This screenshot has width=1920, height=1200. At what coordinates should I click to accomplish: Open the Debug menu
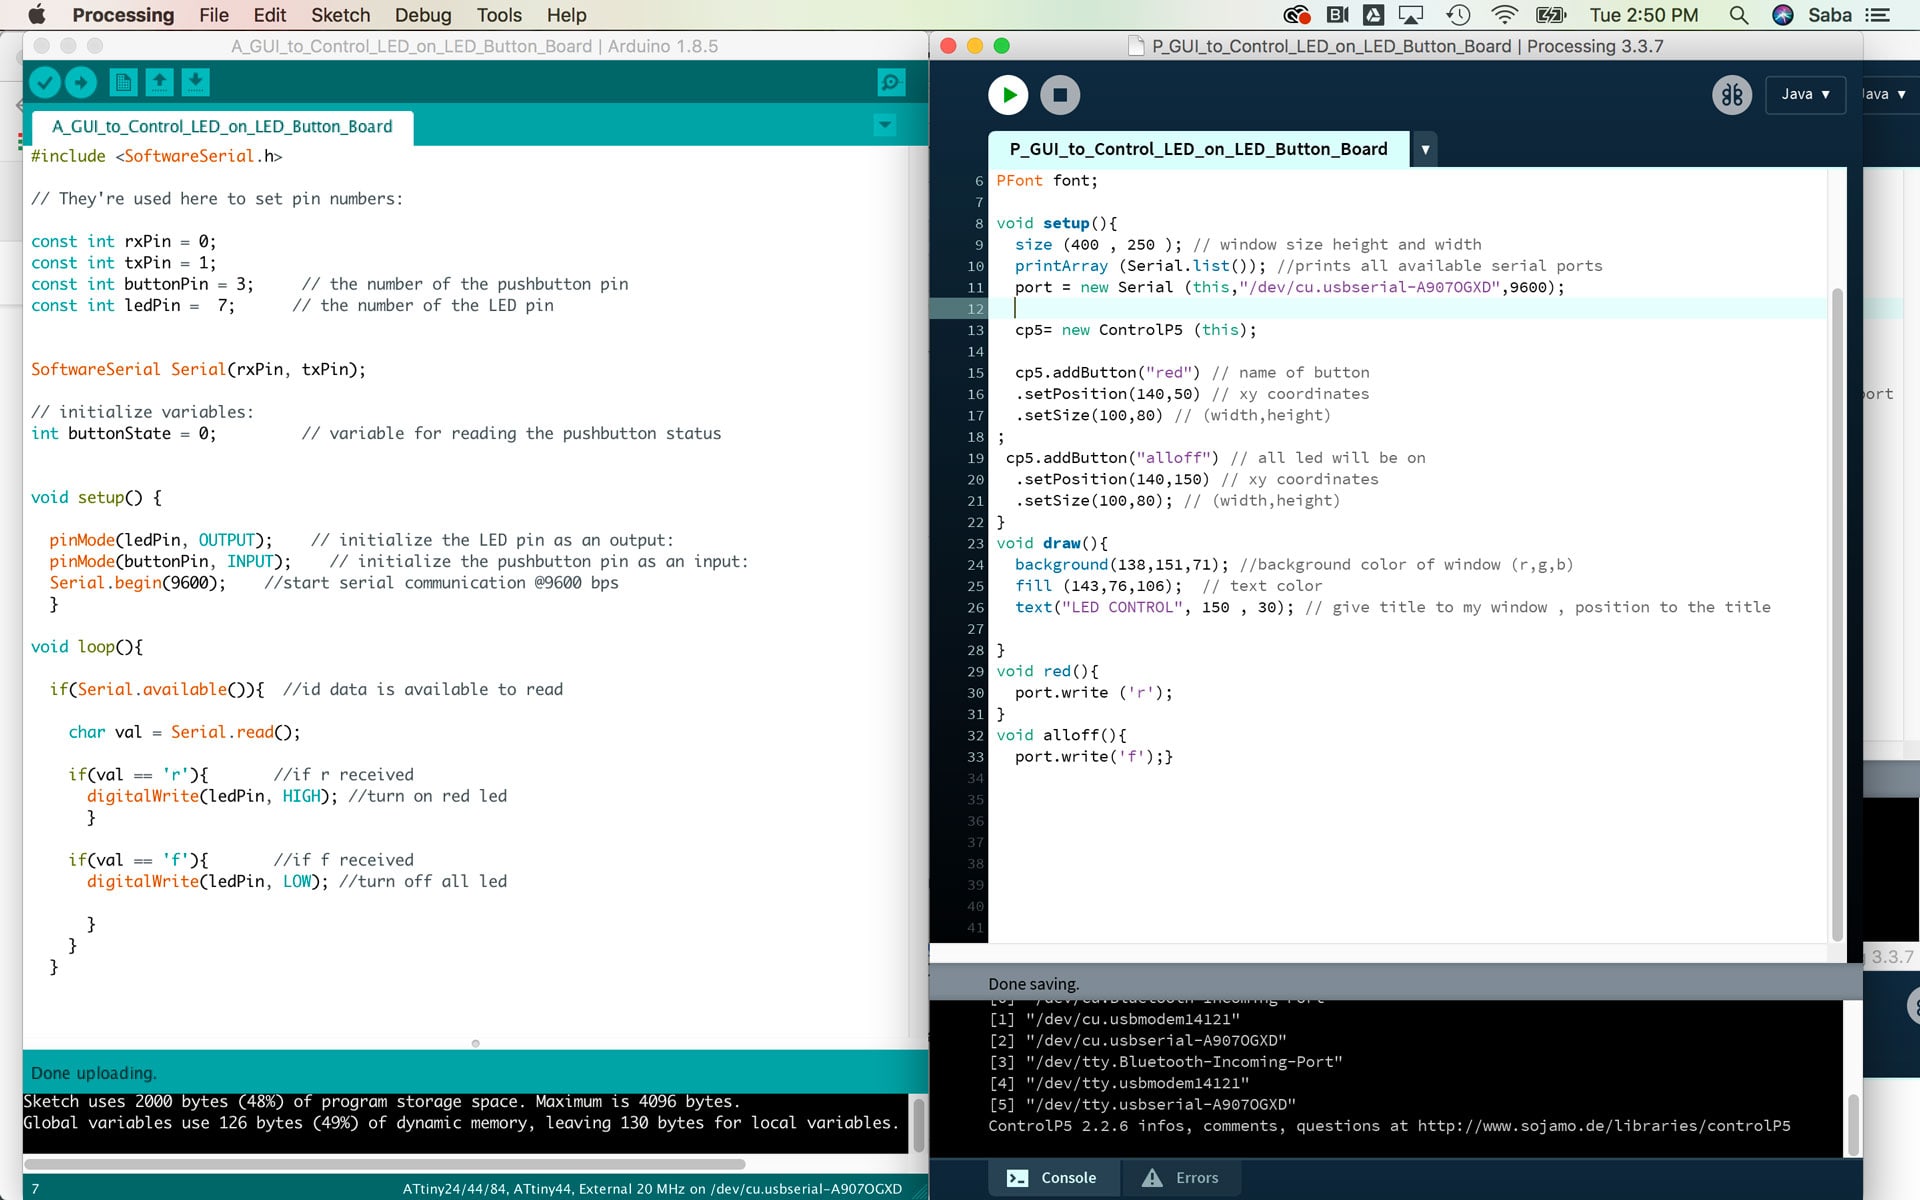[423, 15]
